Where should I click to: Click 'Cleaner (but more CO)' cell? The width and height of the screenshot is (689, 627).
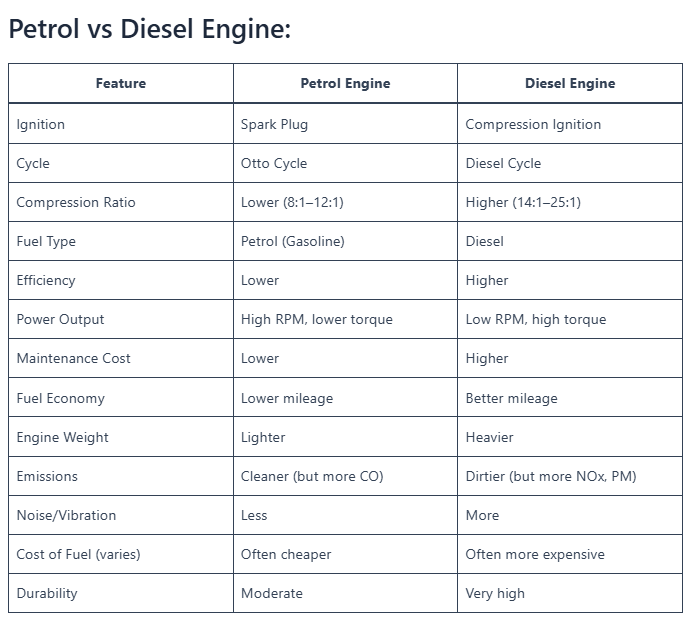345,476
